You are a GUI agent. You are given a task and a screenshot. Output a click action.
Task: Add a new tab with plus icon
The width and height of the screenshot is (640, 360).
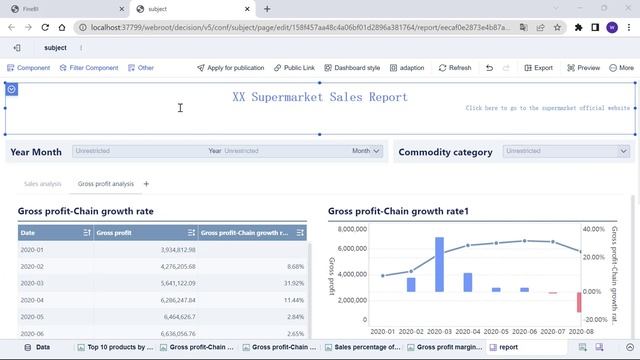click(x=146, y=184)
